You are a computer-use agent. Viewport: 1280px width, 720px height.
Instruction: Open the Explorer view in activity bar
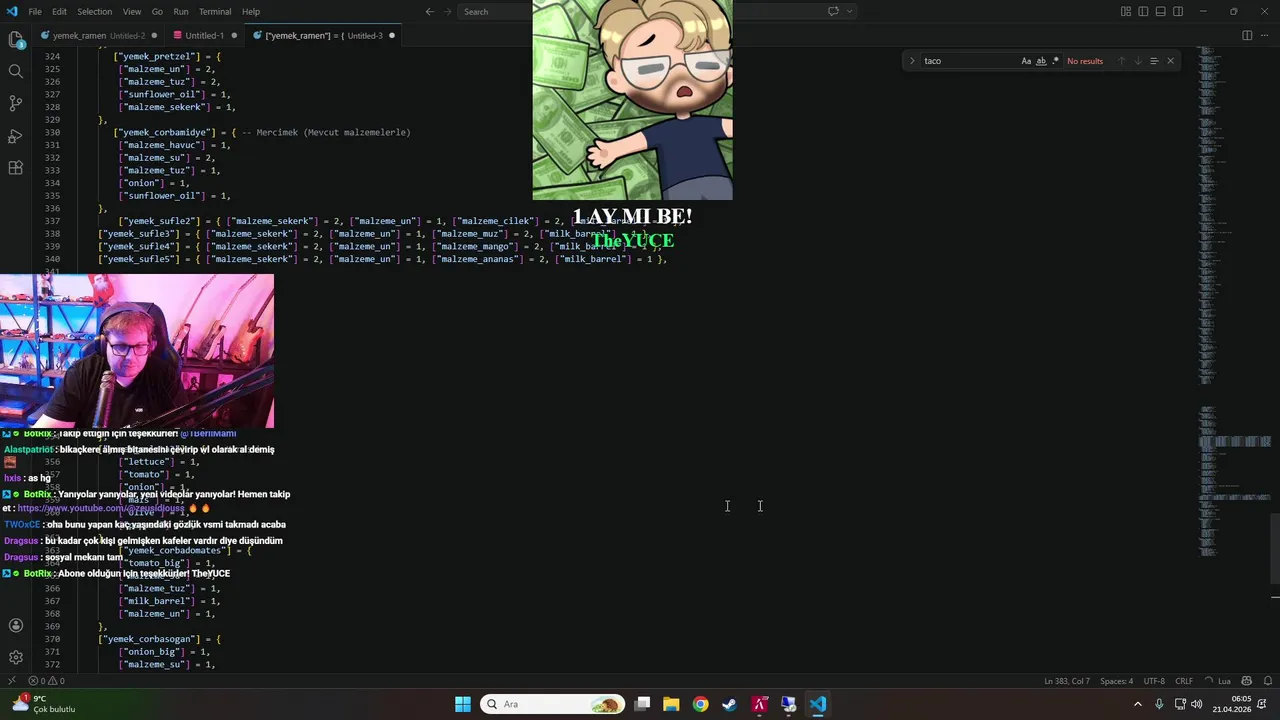(16, 40)
